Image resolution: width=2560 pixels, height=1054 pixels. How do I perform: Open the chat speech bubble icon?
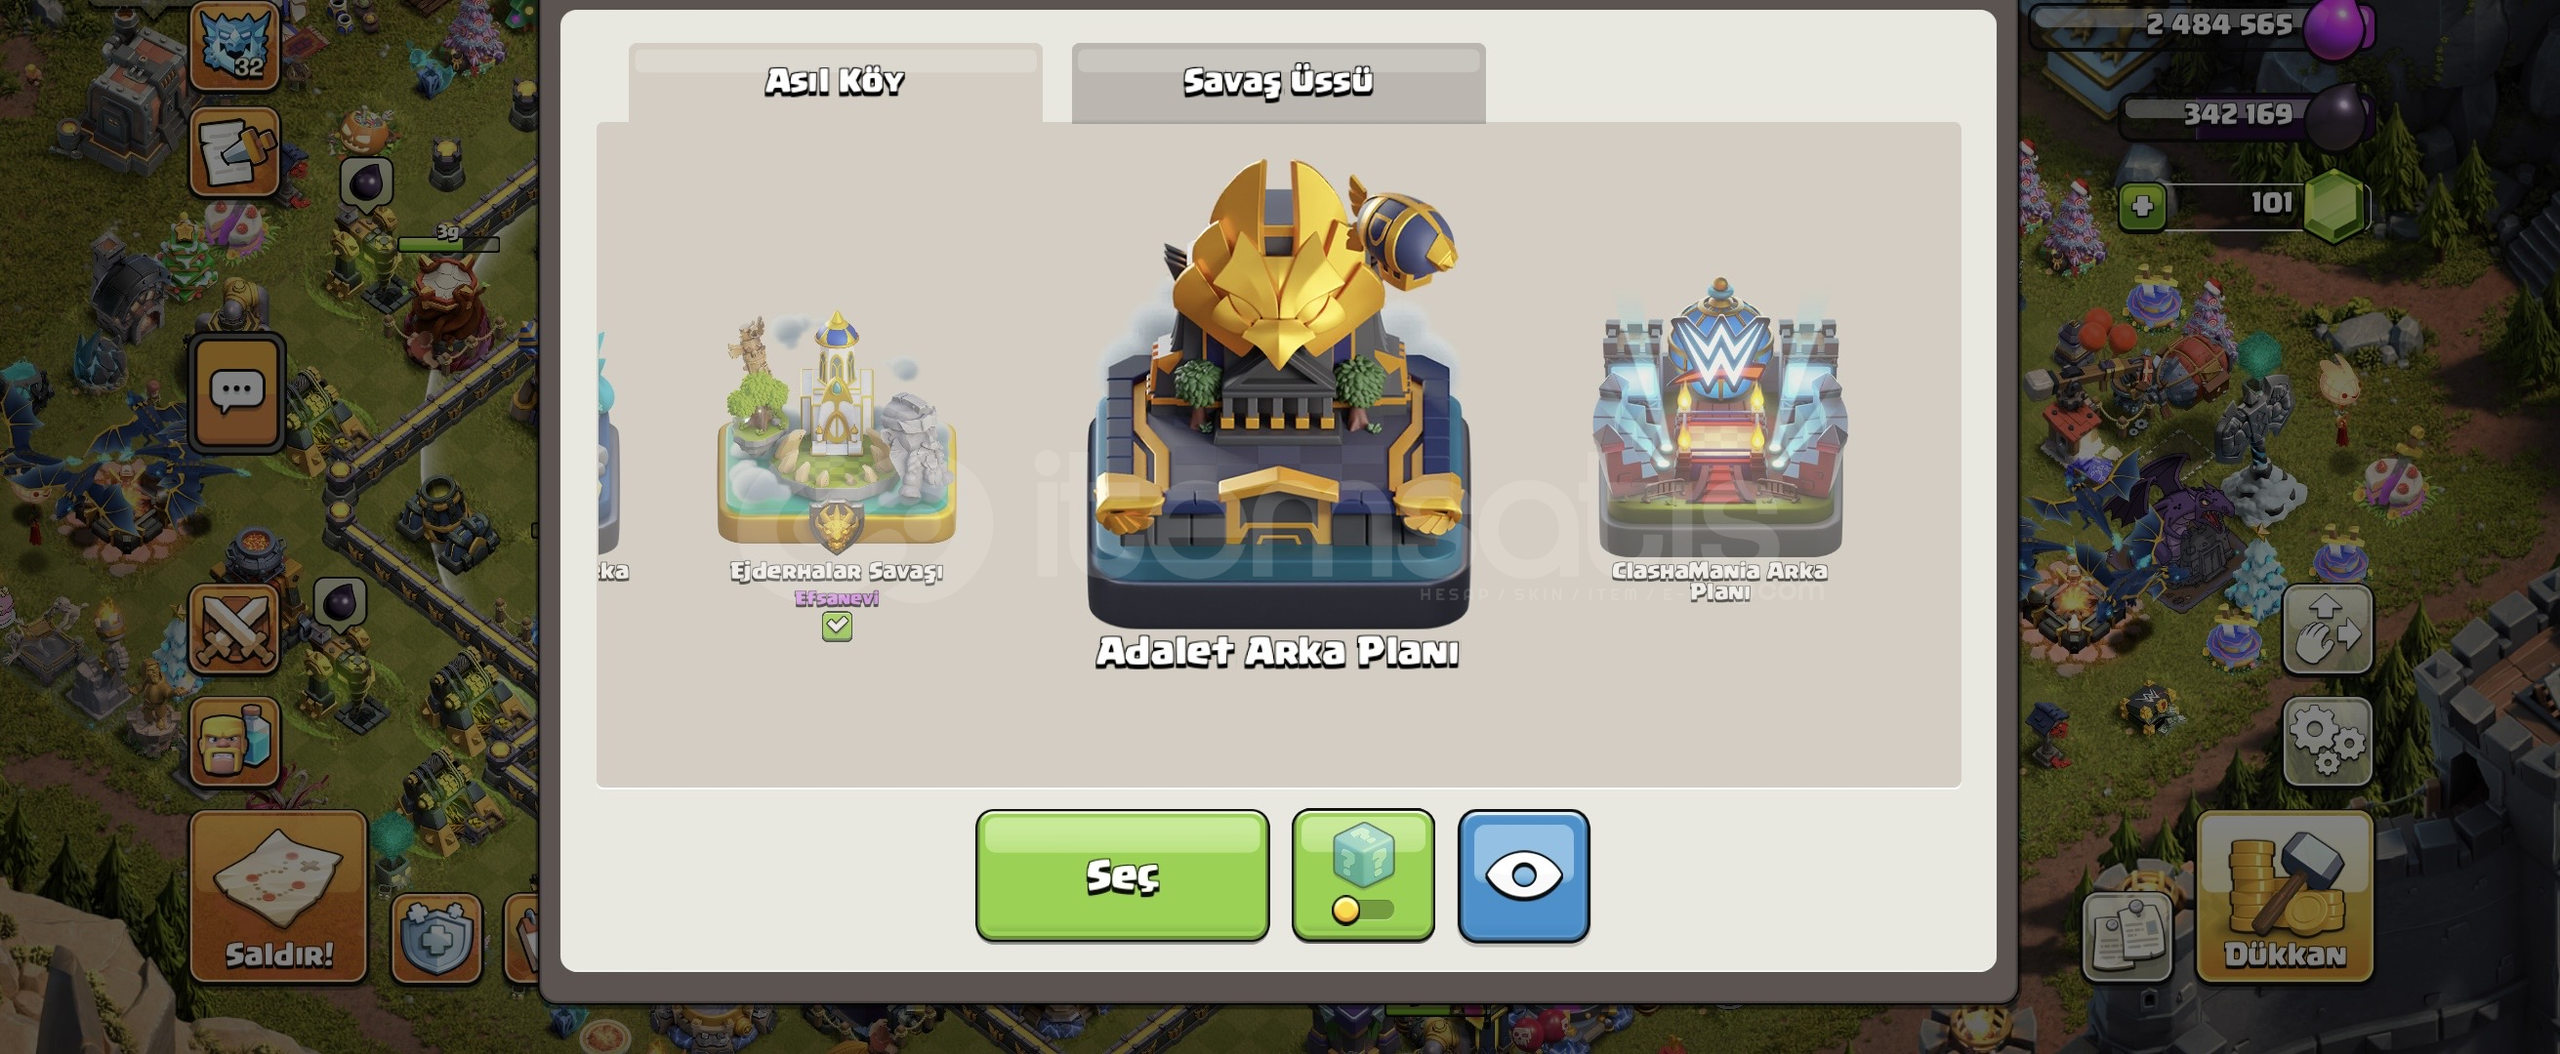pyautogui.click(x=237, y=392)
